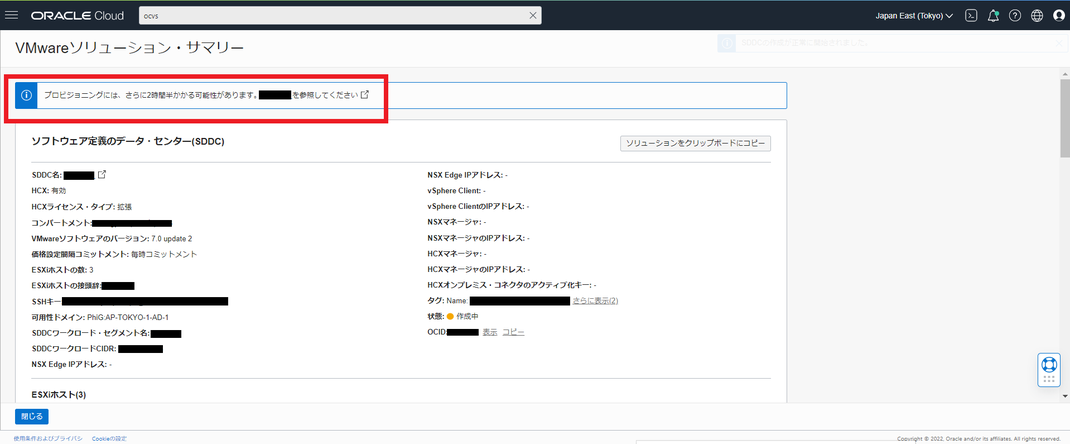The width and height of the screenshot is (1070, 444).
Task: Click the vertical page scrollbar
Action: pyautogui.click(x=1065, y=232)
